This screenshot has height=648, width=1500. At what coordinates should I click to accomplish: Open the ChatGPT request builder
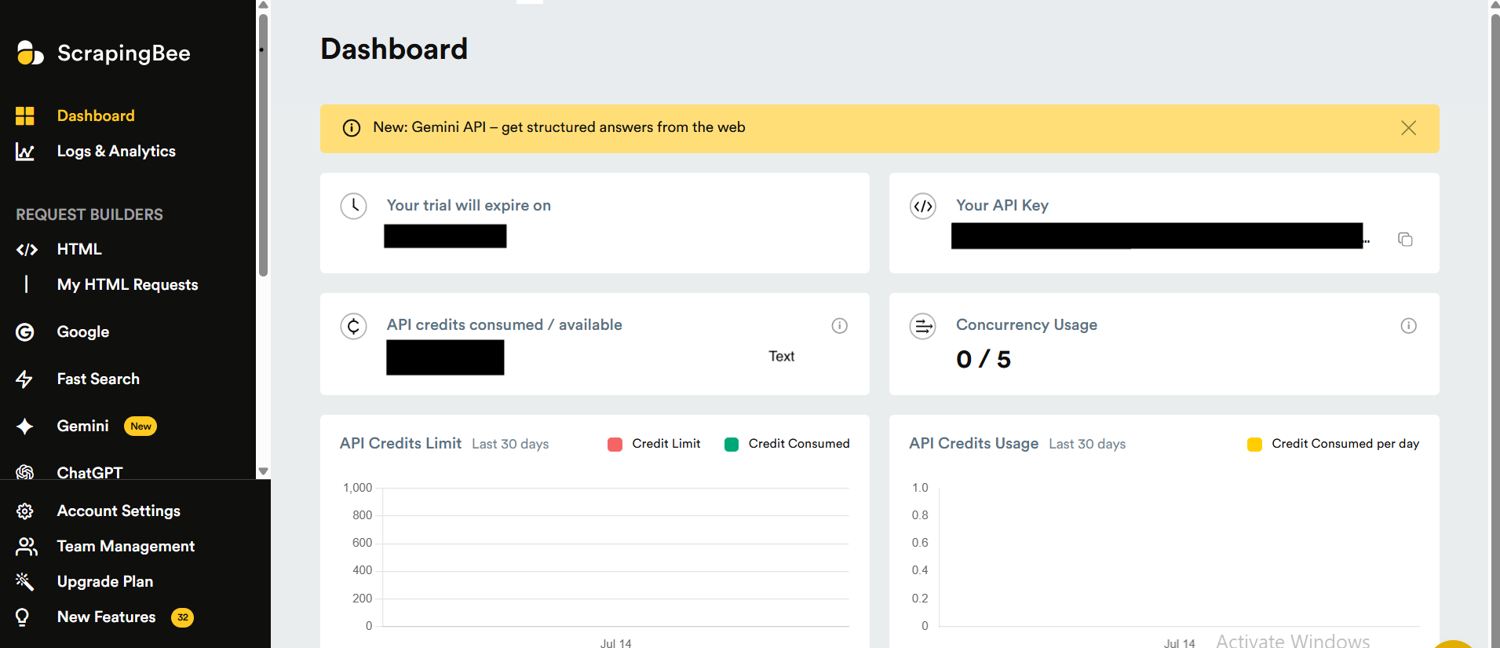click(90, 472)
